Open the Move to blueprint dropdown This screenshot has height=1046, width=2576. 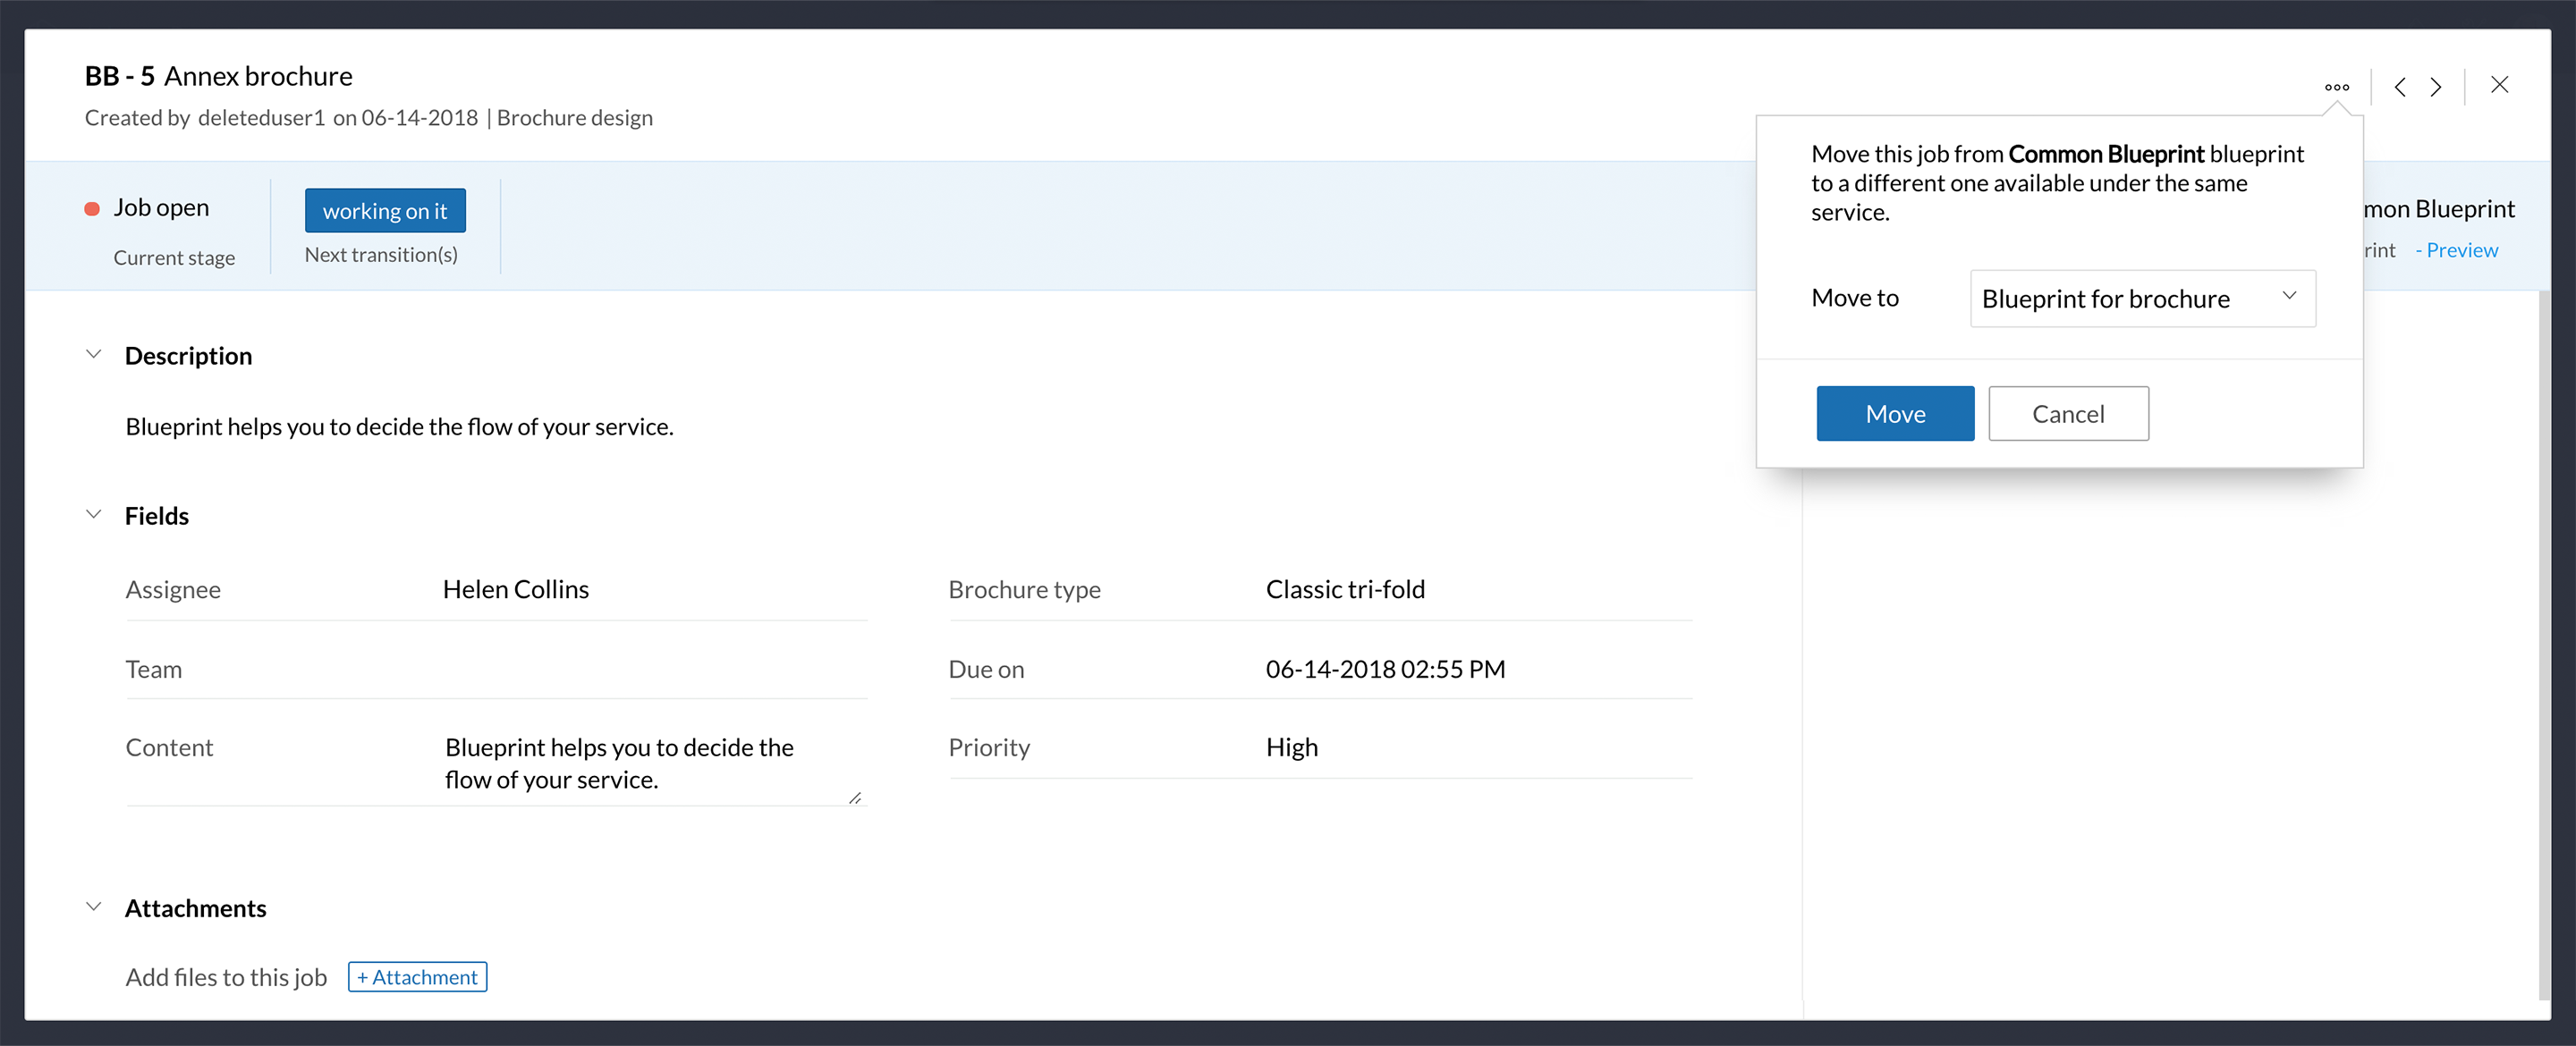[x=2142, y=298]
